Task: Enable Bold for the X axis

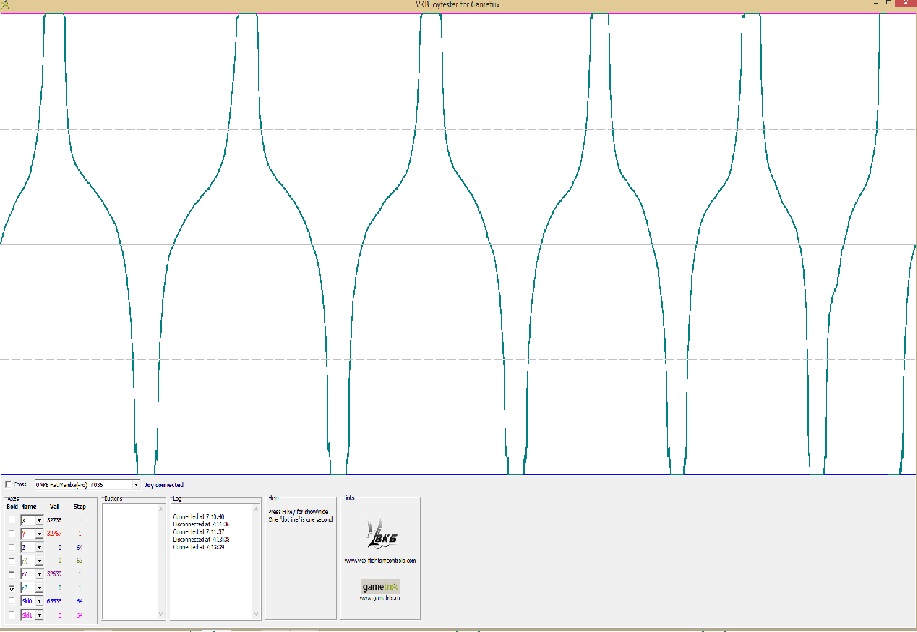Action: [12, 520]
